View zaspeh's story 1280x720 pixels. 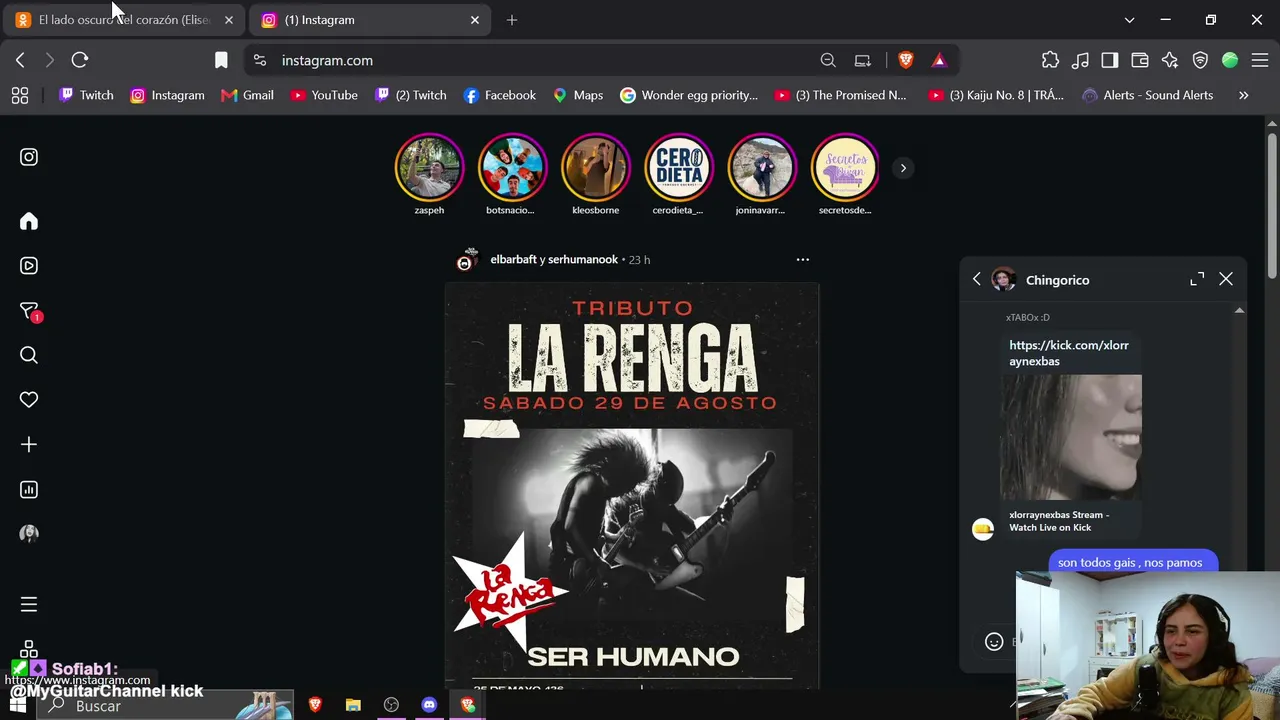(429, 168)
